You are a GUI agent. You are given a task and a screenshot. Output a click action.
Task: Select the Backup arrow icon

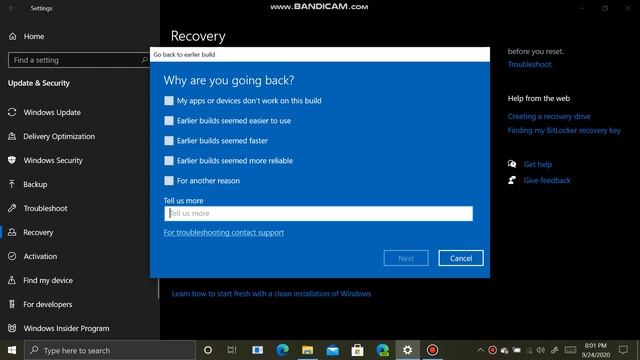[x=12, y=184]
